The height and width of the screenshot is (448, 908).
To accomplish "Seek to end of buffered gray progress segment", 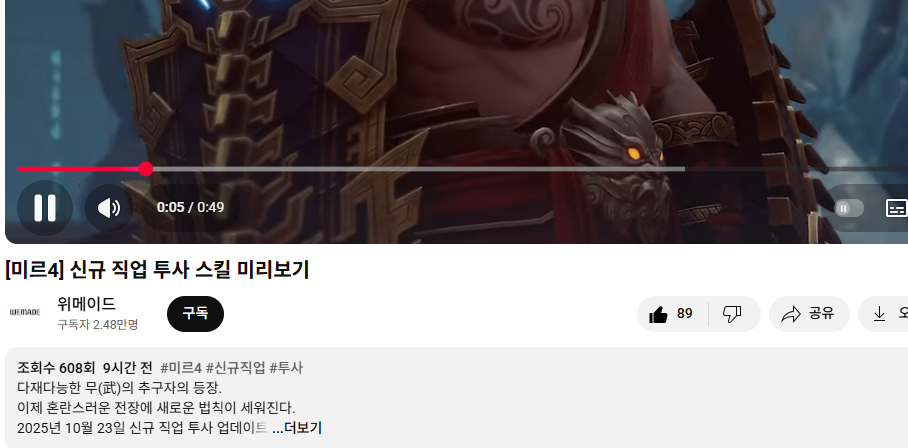I will click(x=683, y=169).
